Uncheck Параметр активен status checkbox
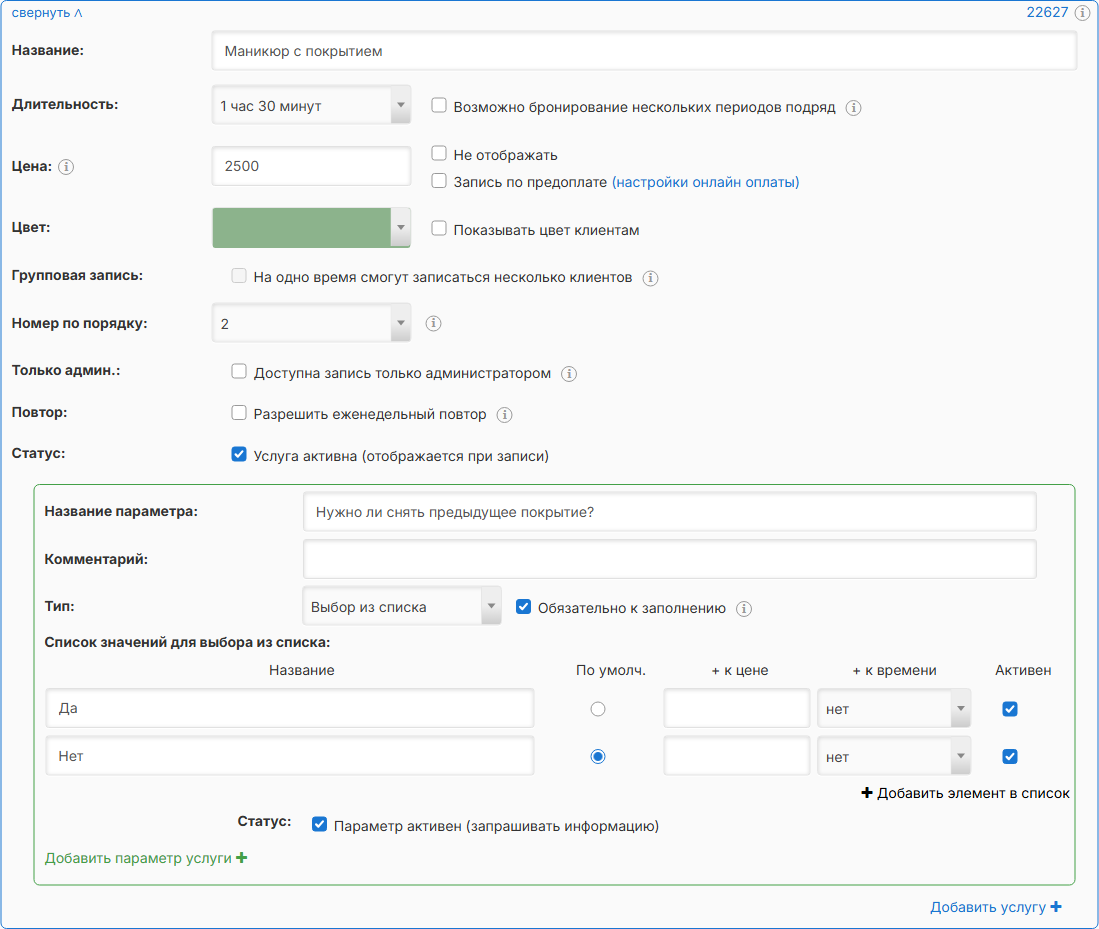The image size is (1099, 929). pos(320,824)
